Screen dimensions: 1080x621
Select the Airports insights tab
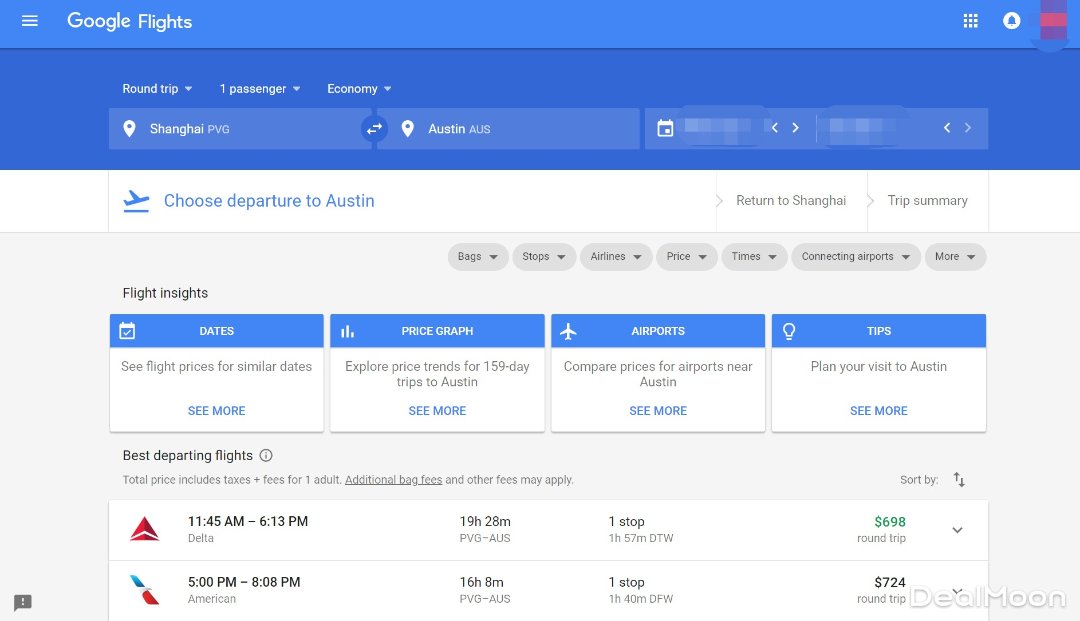coord(658,331)
